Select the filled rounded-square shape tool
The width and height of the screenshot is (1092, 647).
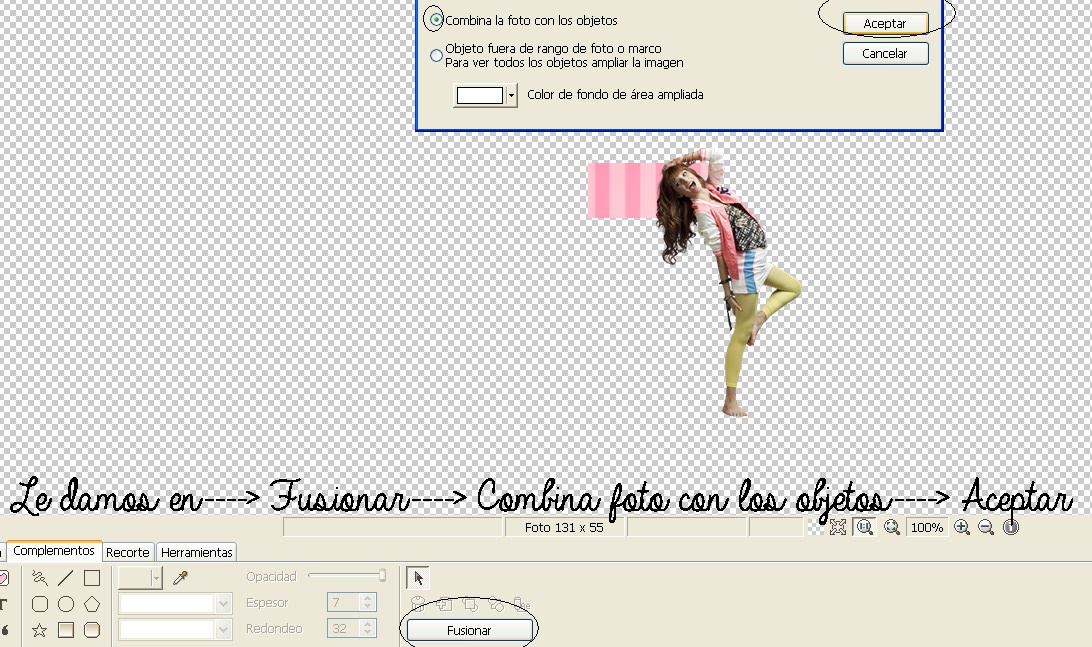click(92, 630)
